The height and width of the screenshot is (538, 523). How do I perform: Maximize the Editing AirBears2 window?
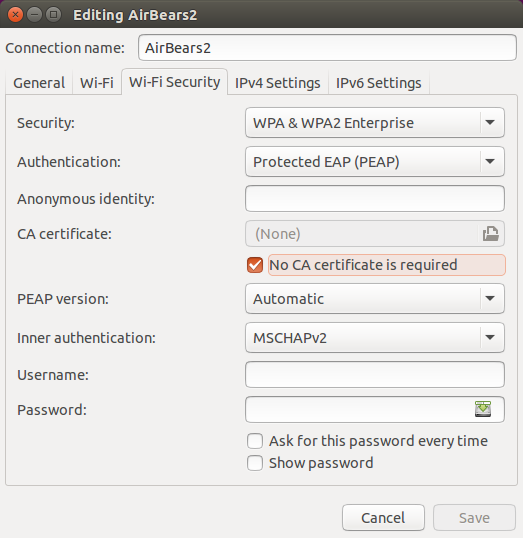tap(53, 15)
